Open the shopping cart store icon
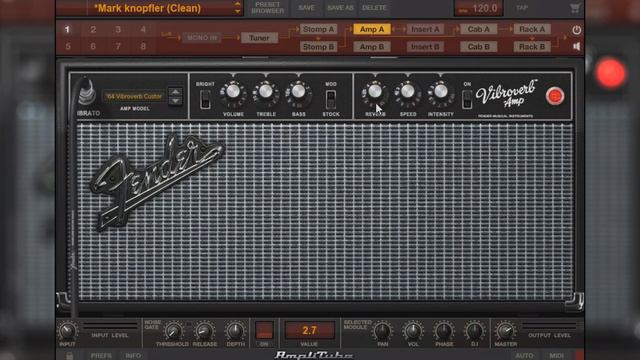The height and width of the screenshot is (360, 640). coord(575,8)
